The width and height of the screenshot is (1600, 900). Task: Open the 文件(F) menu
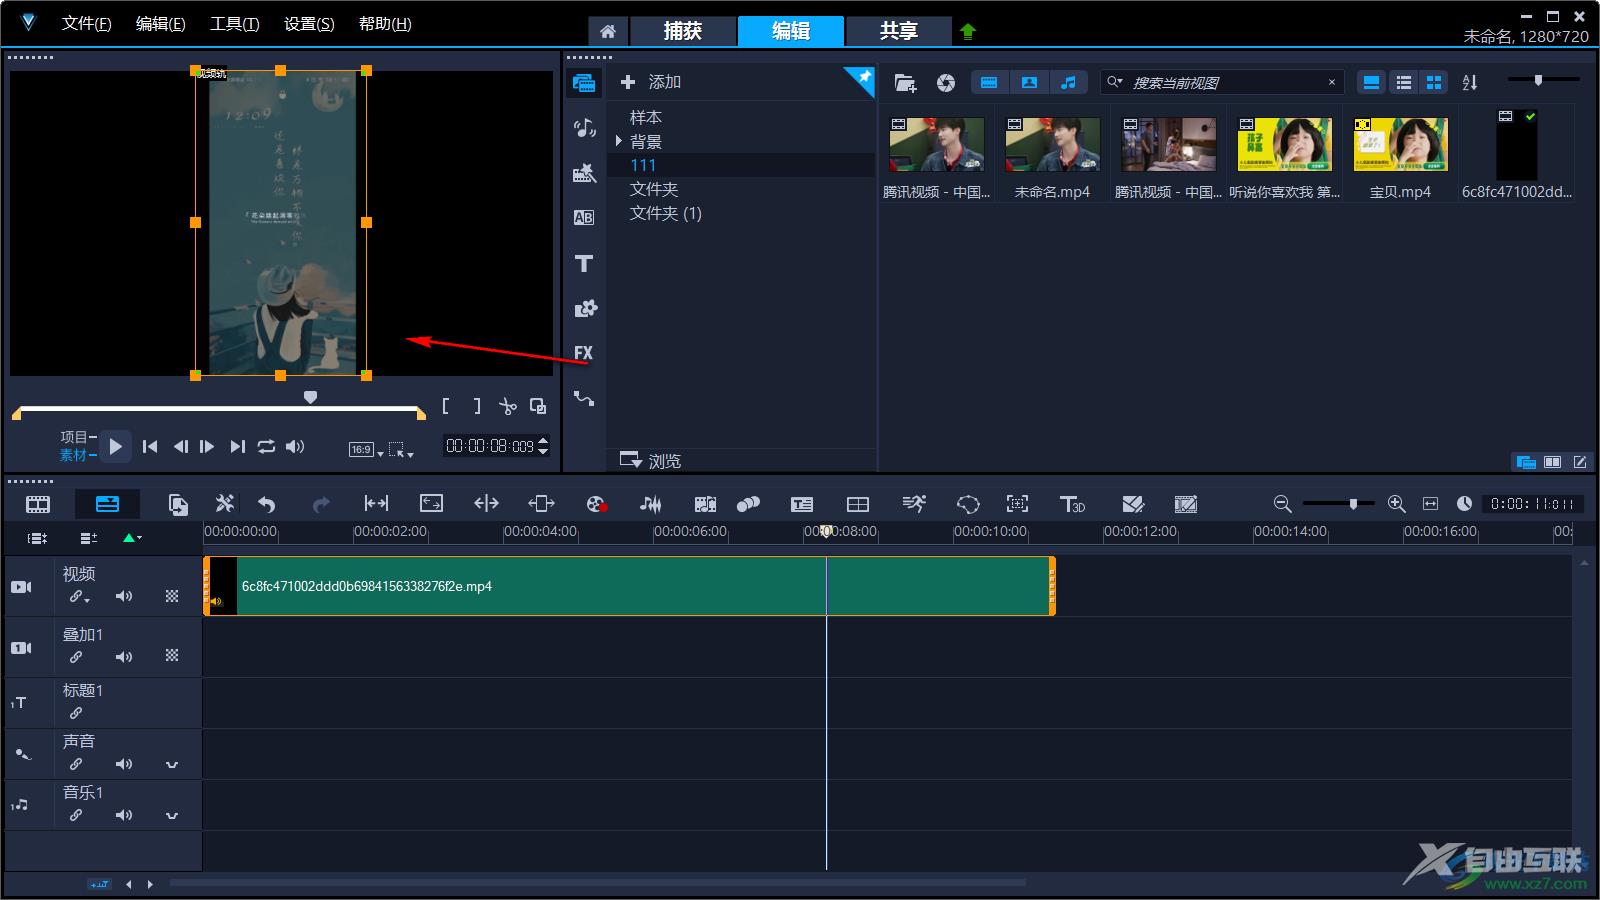click(x=87, y=24)
